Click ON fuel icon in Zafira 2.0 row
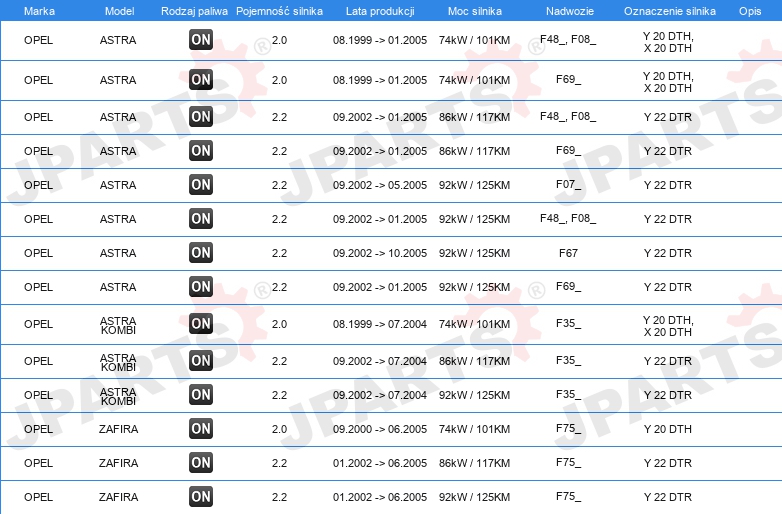This screenshot has width=782, height=514. (x=201, y=428)
